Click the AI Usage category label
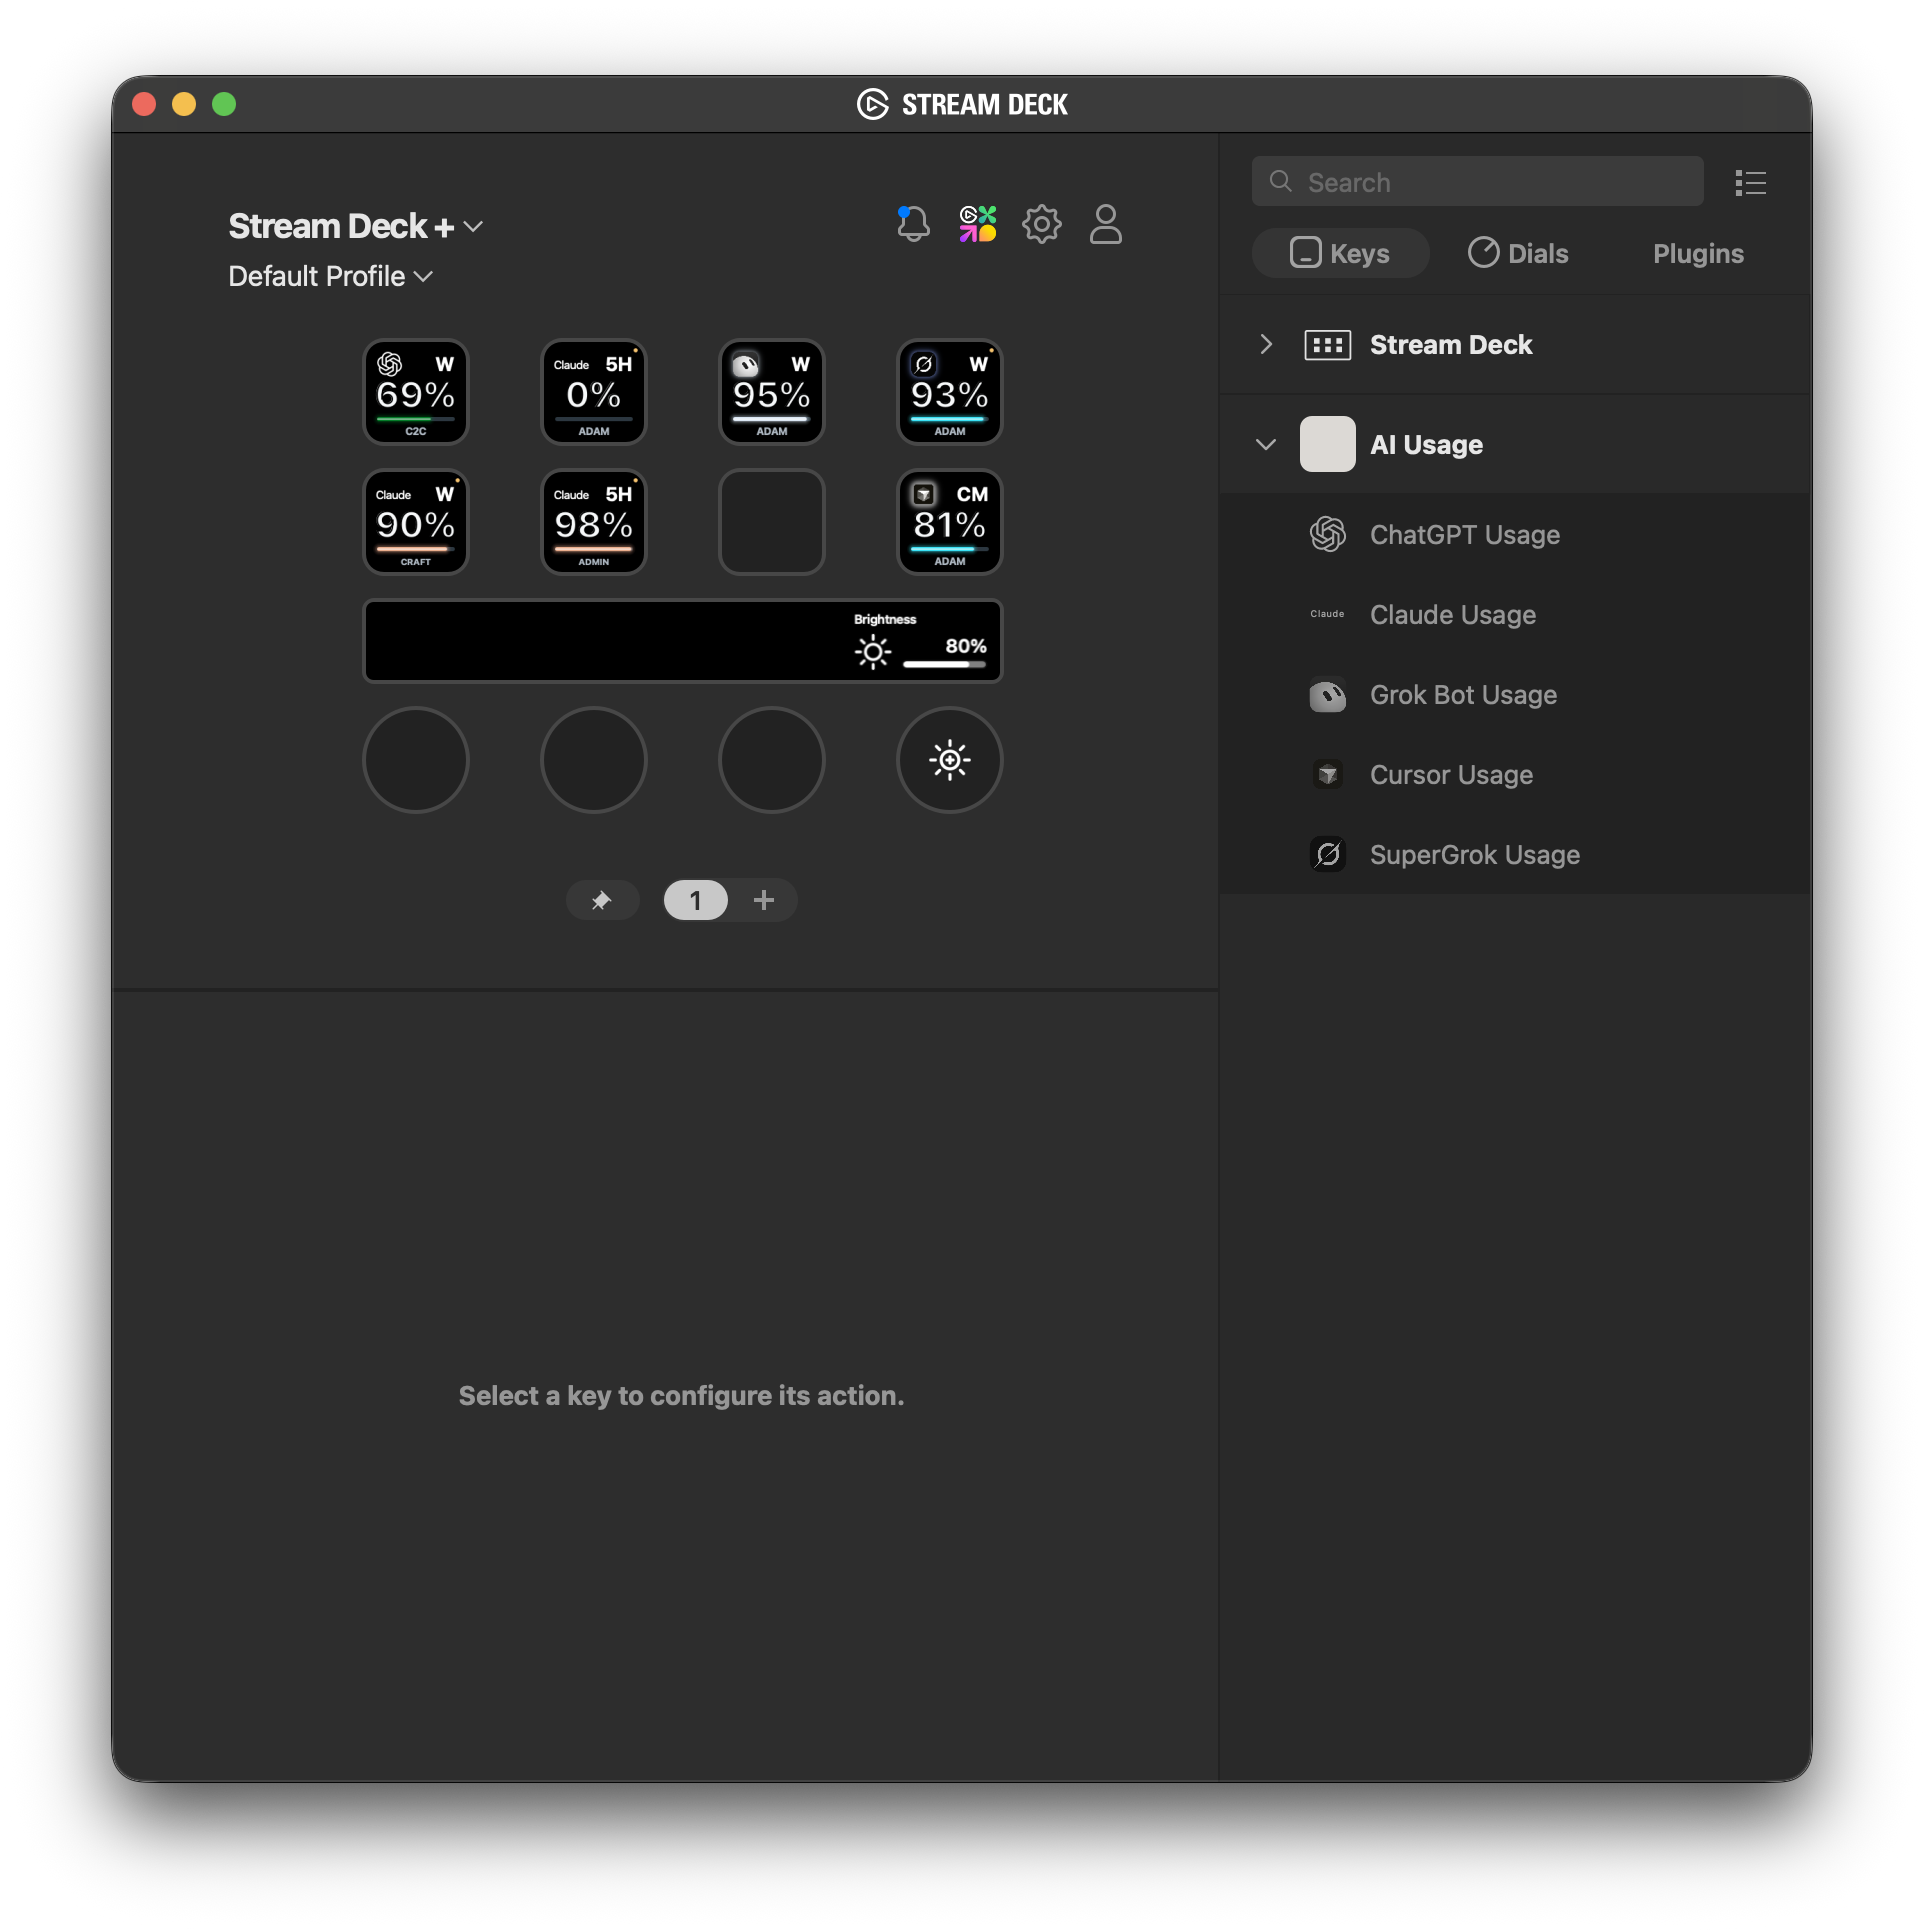The width and height of the screenshot is (1924, 1930). pyautogui.click(x=1426, y=445)
